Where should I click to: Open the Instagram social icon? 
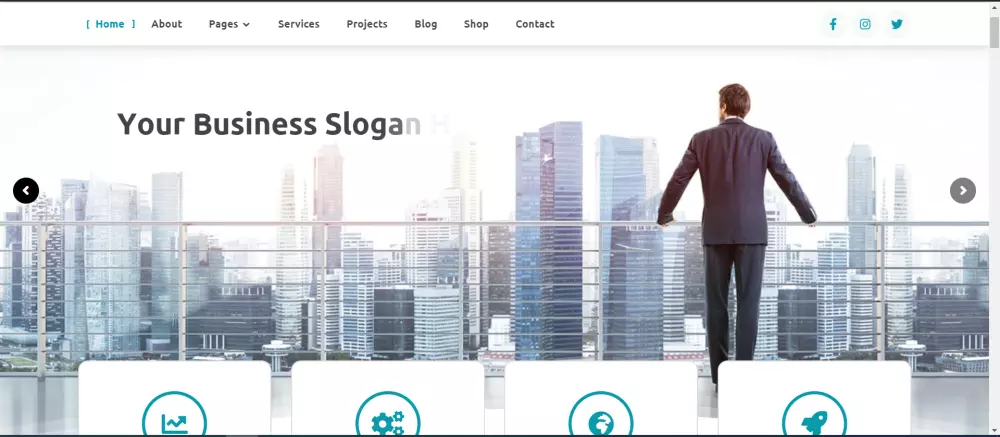click(865, 24)
